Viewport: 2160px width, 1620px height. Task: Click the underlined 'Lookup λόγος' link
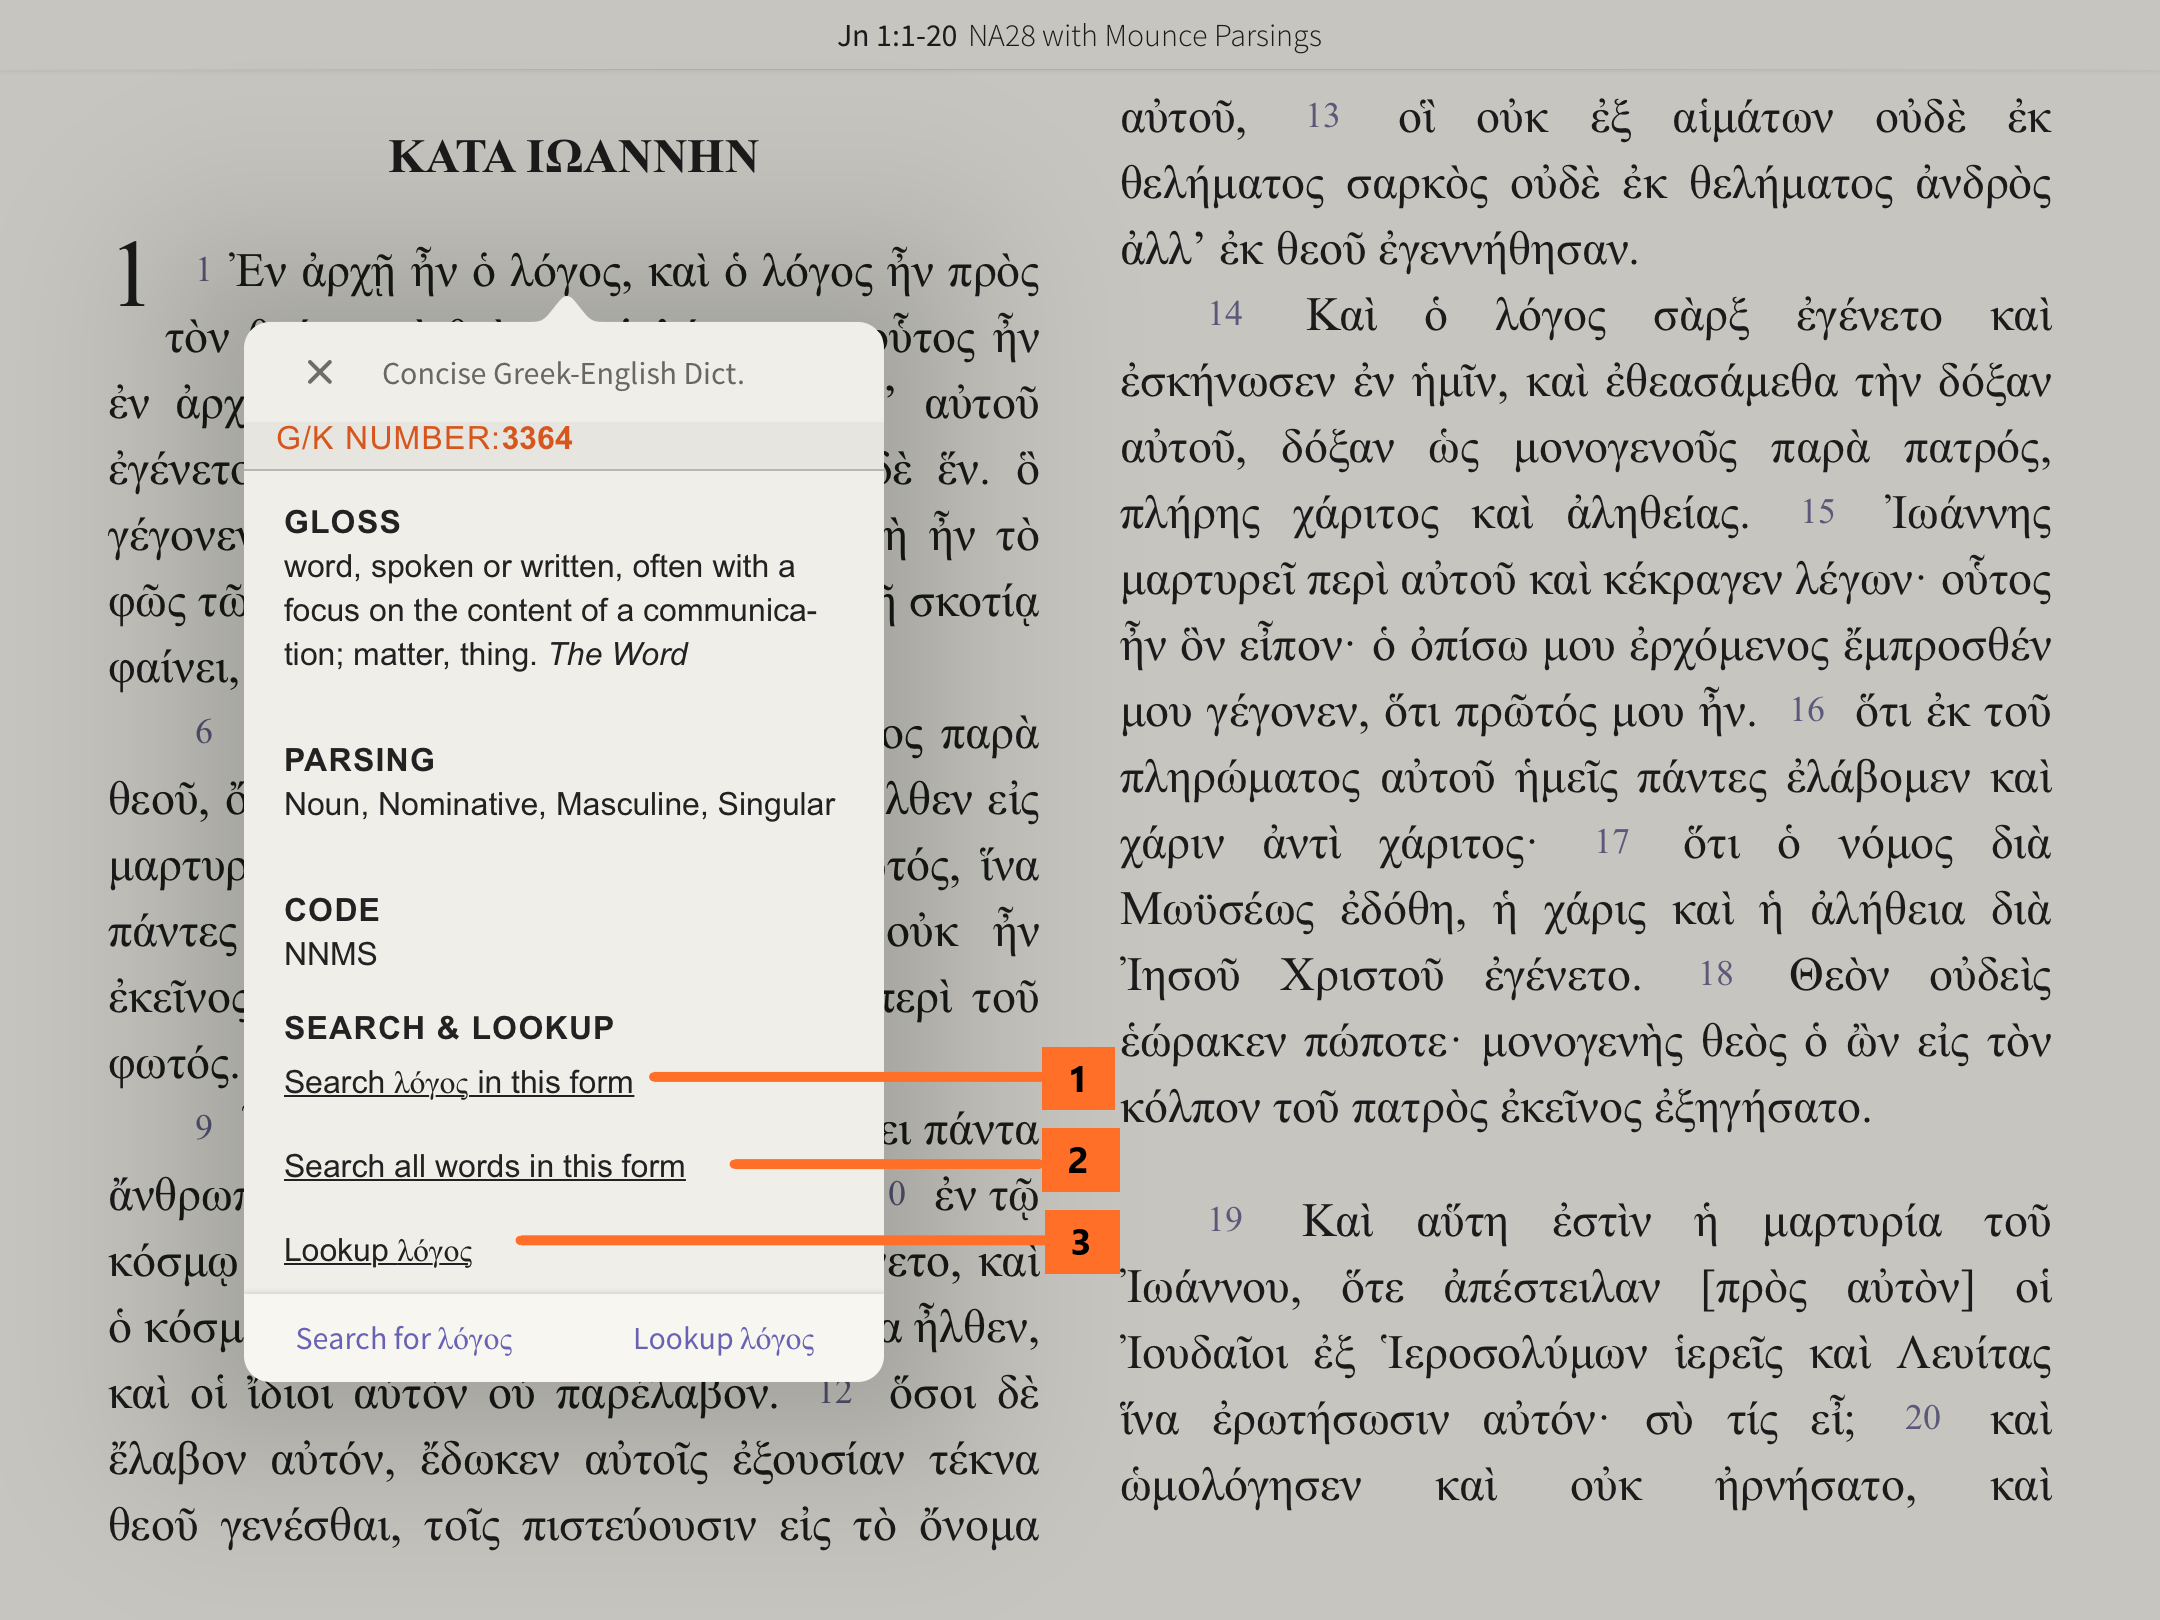point(378,1251)
